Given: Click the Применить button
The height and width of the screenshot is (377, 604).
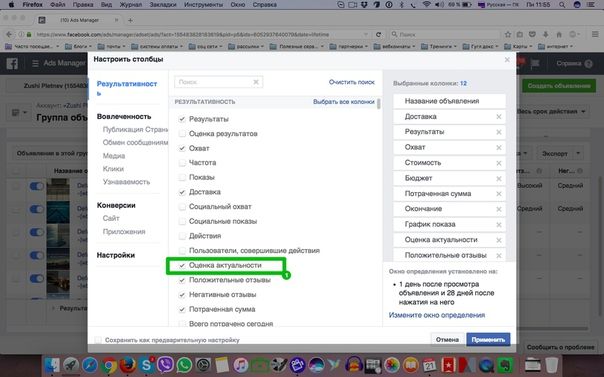Looking at the screenshot, I should tap(488, 339).
